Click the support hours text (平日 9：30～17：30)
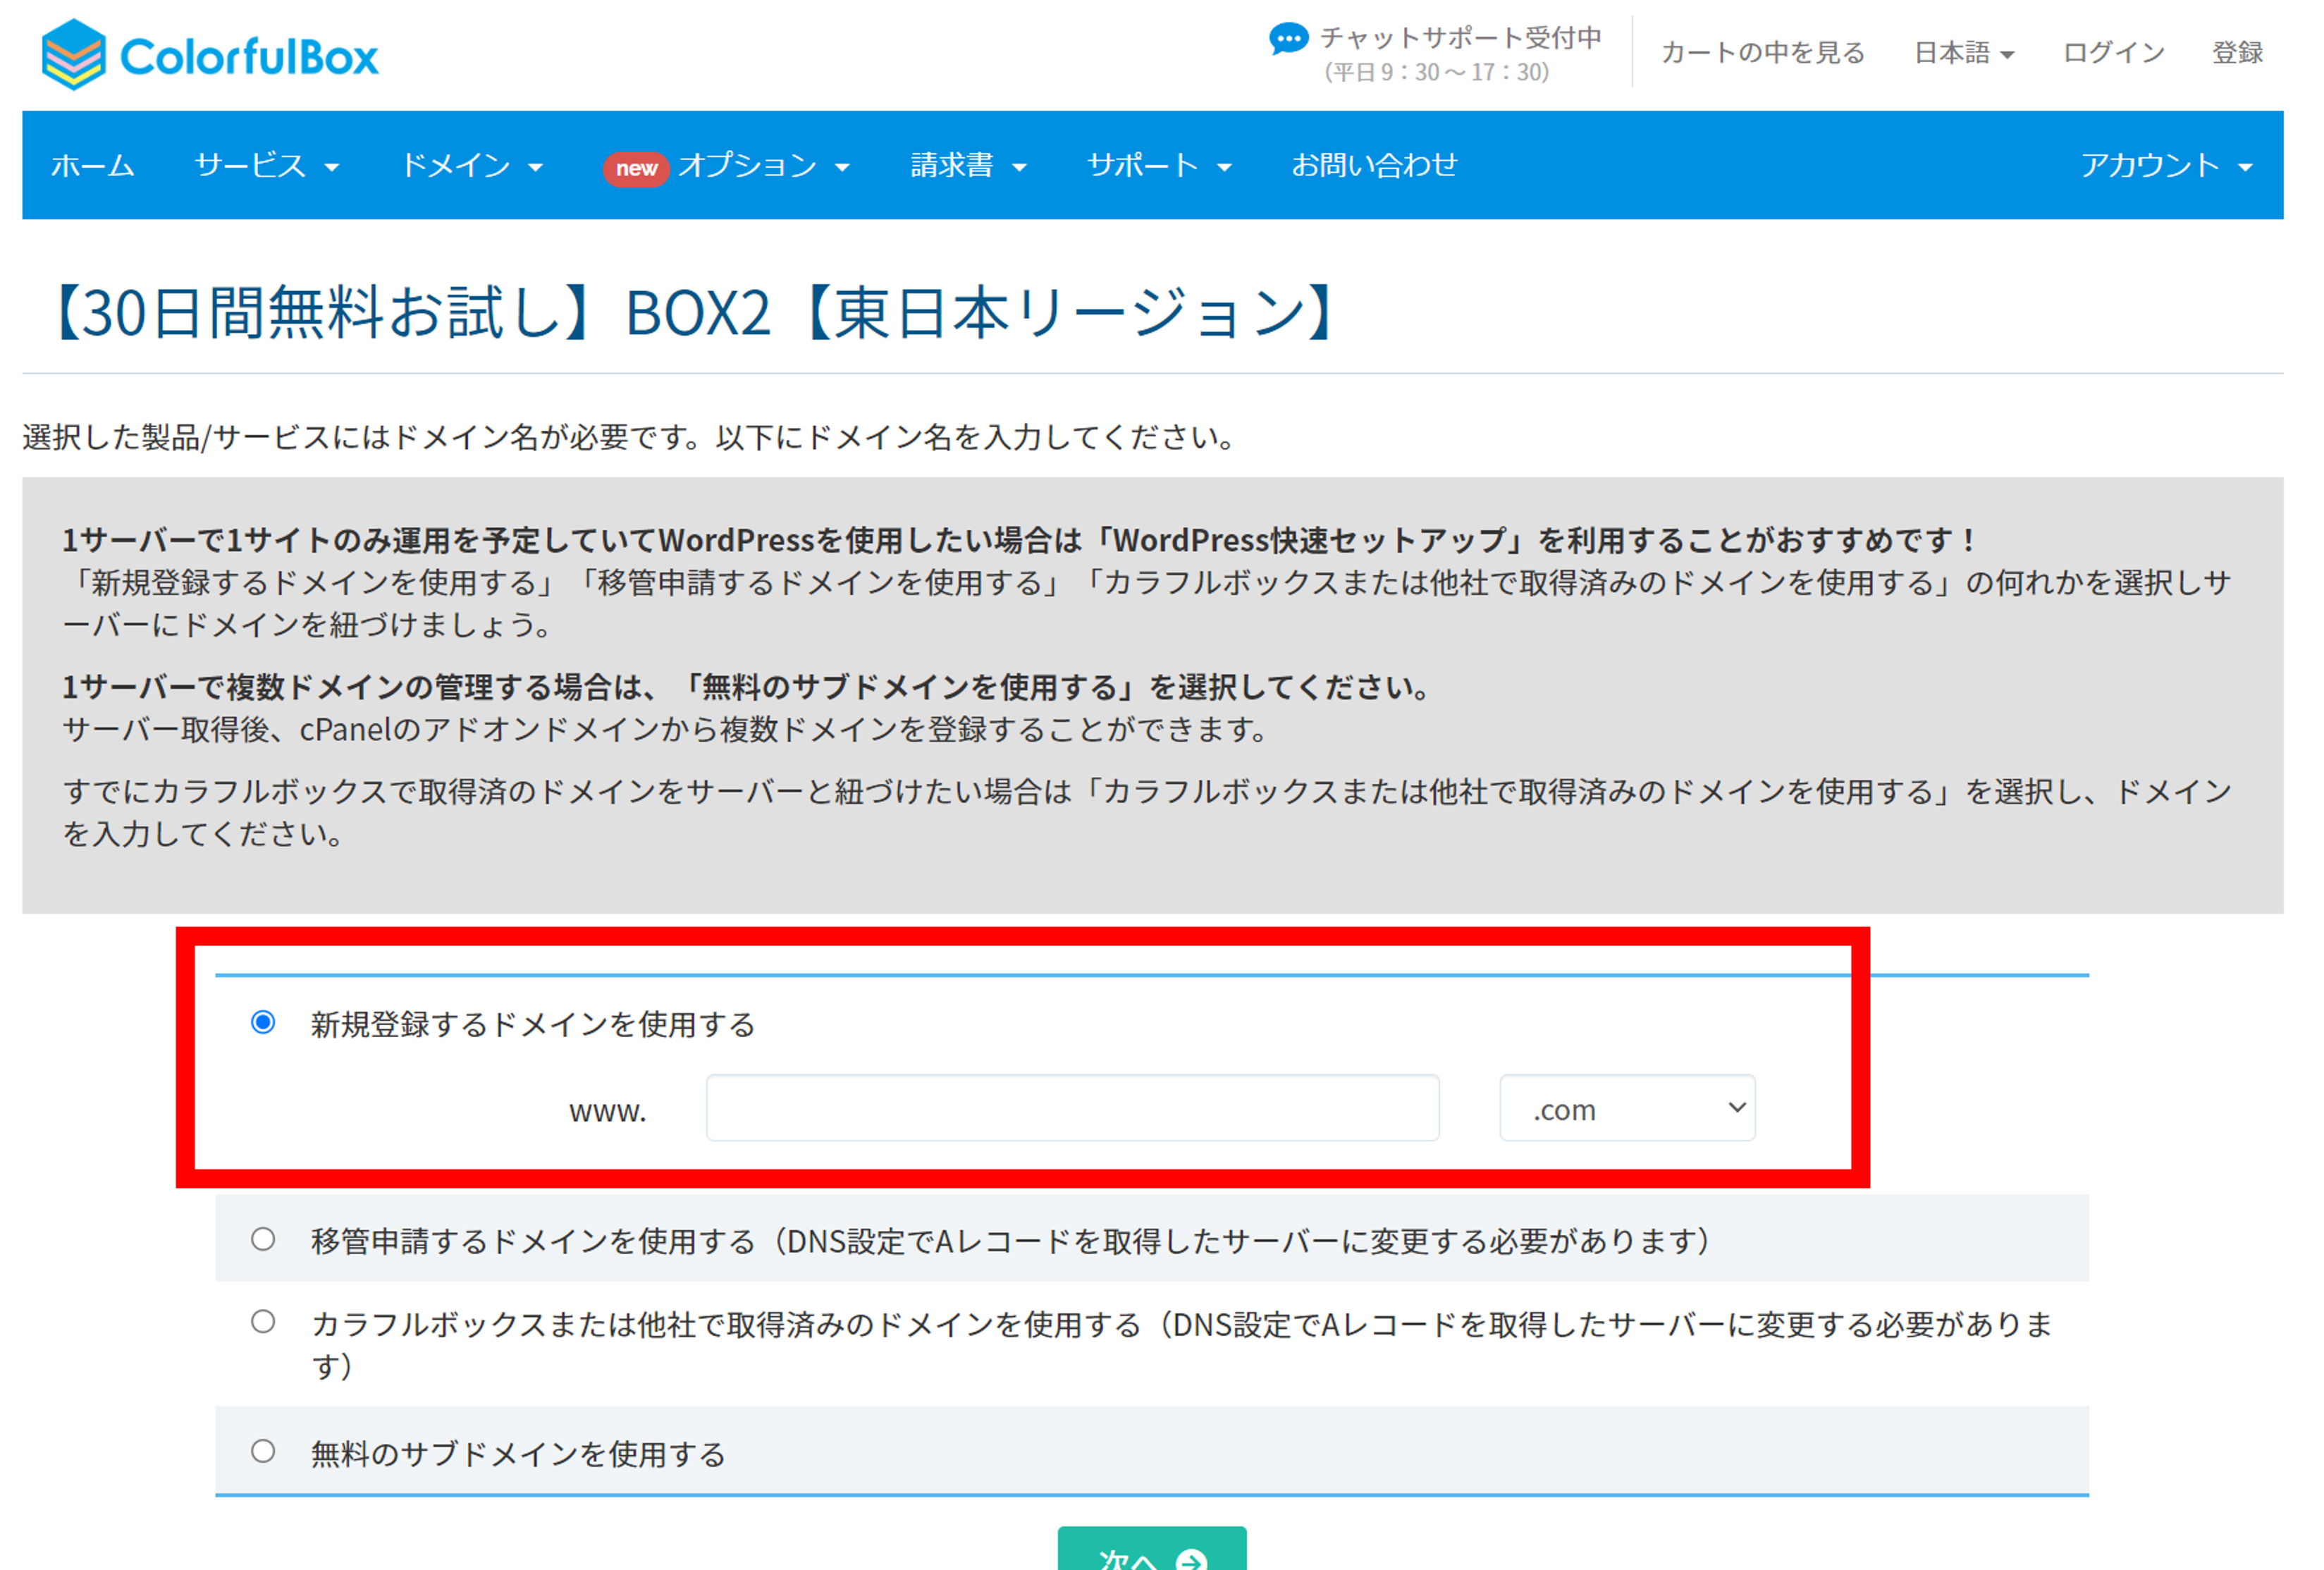Image resolution: width=2324 pixels, height=1570 pixels. (1437, 73)
